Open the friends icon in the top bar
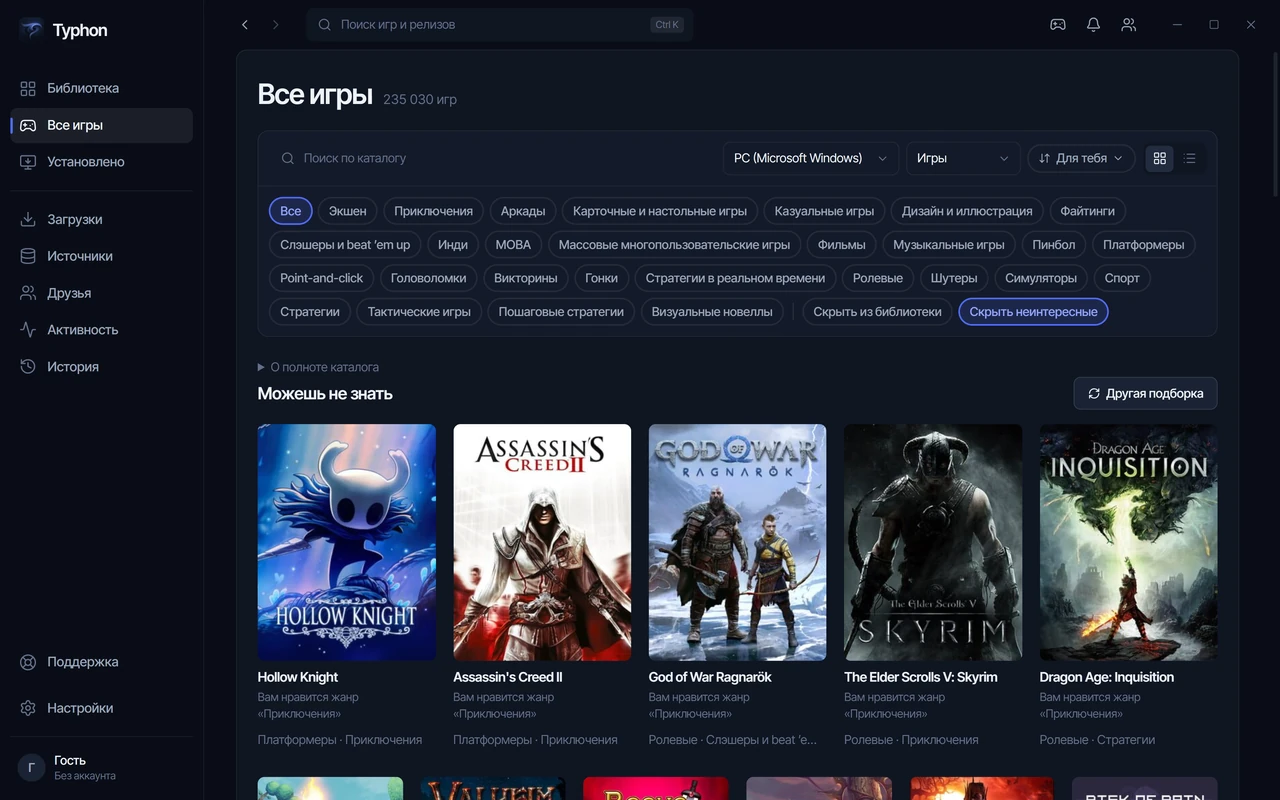1280x800 pixels. [x=1129, y=24]
